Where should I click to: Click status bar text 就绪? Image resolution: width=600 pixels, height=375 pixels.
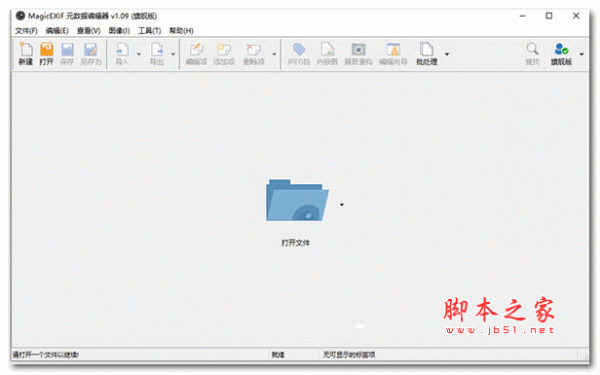tap(278, 355)
